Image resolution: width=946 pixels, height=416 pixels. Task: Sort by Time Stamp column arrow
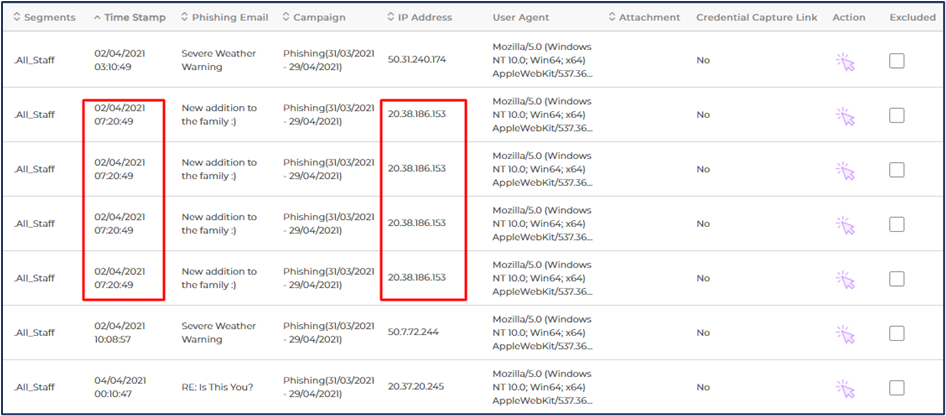point(98,17)
